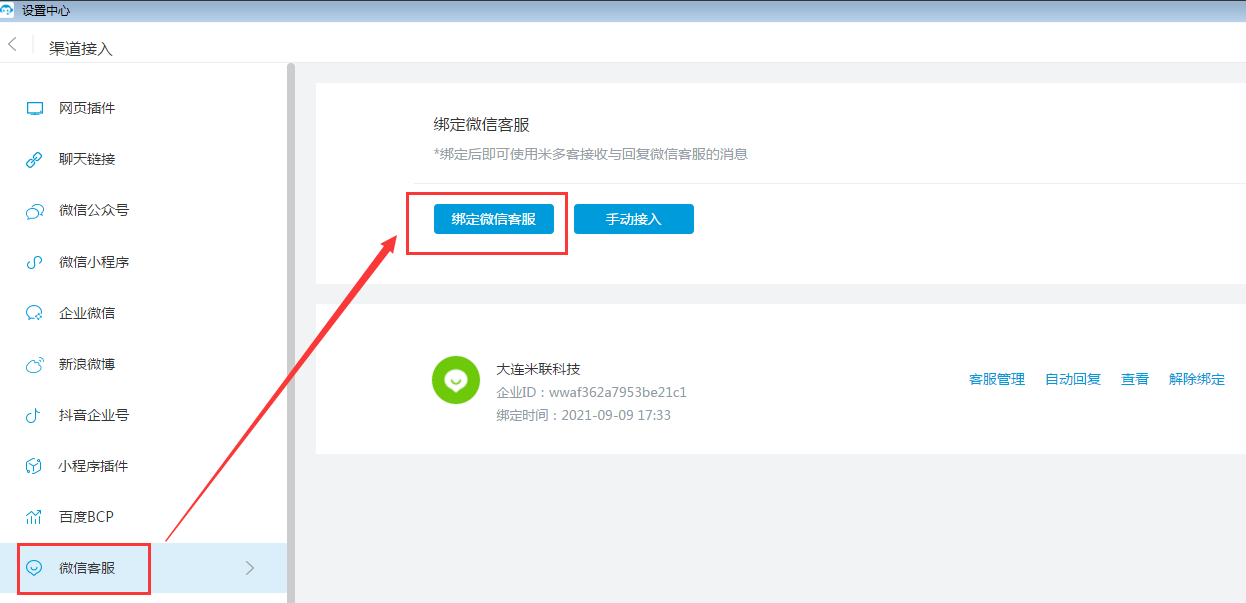The image size is (1246, 603).
Task: Click the web plugin monitor icon
Action: click(x=35, y=108)
